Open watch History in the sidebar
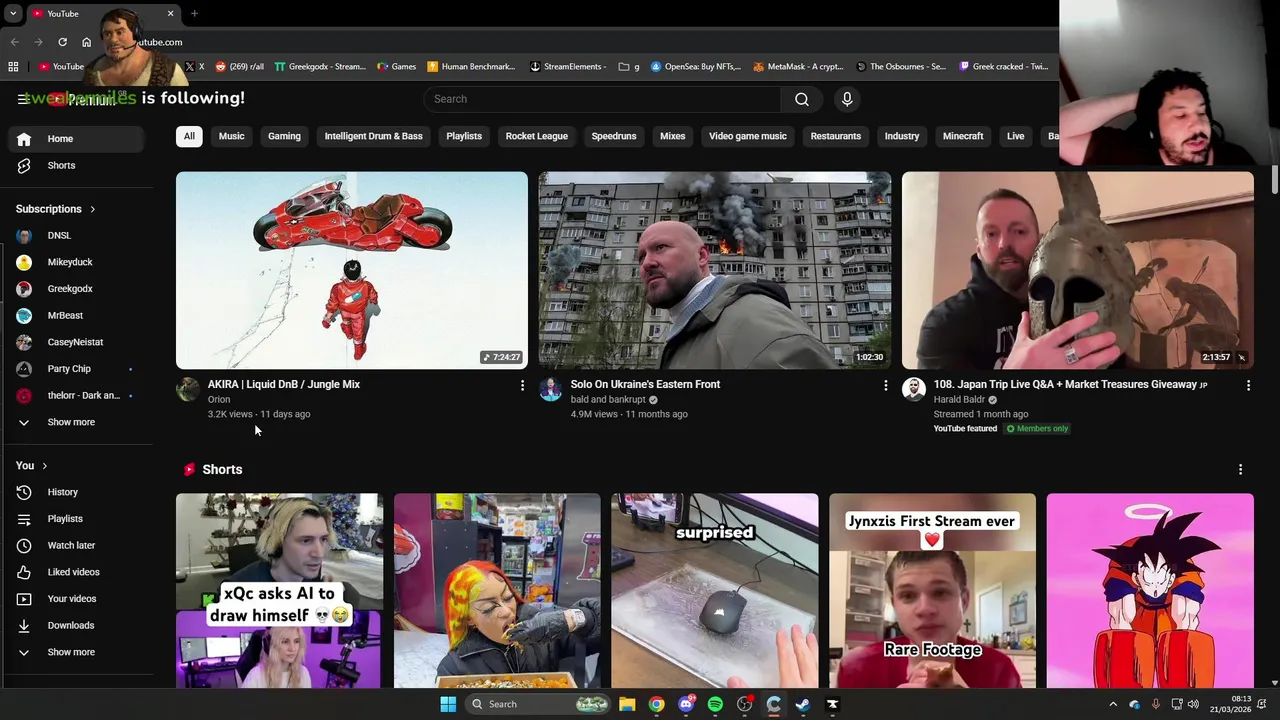This screenshot has width=1280, height=720. (76, 492)
